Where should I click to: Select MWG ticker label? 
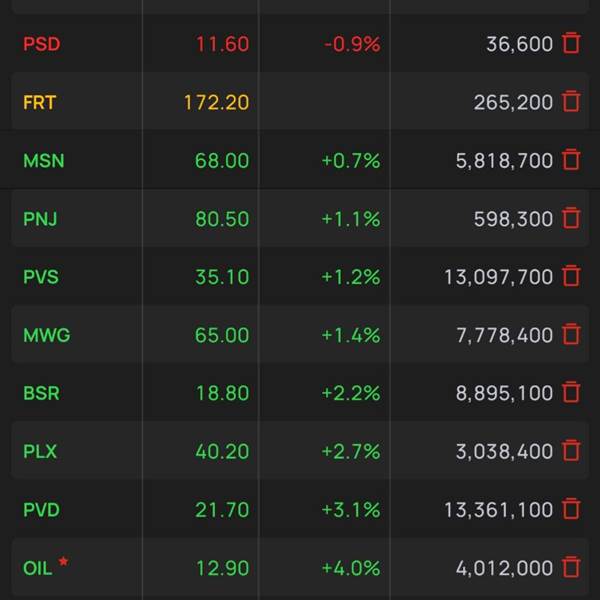[47, 335]
